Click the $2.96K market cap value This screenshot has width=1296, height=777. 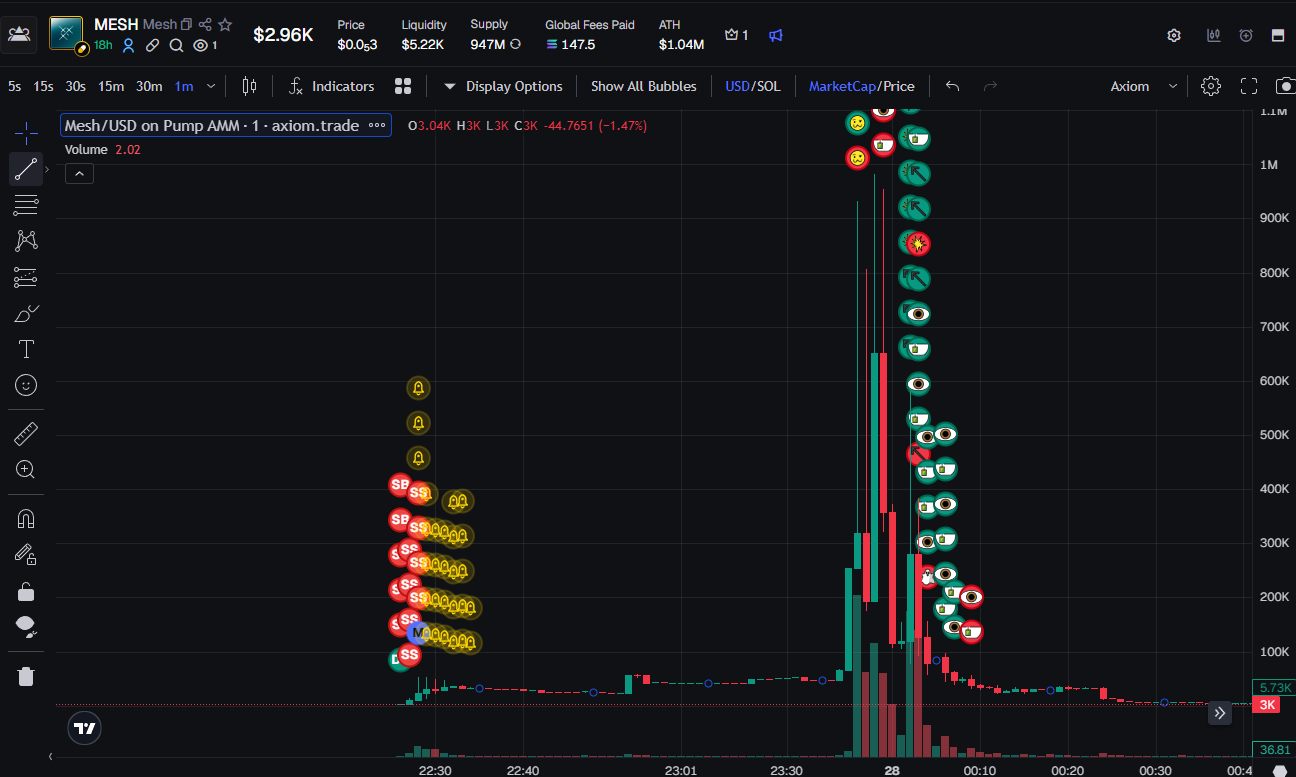[x=283, y=35]
